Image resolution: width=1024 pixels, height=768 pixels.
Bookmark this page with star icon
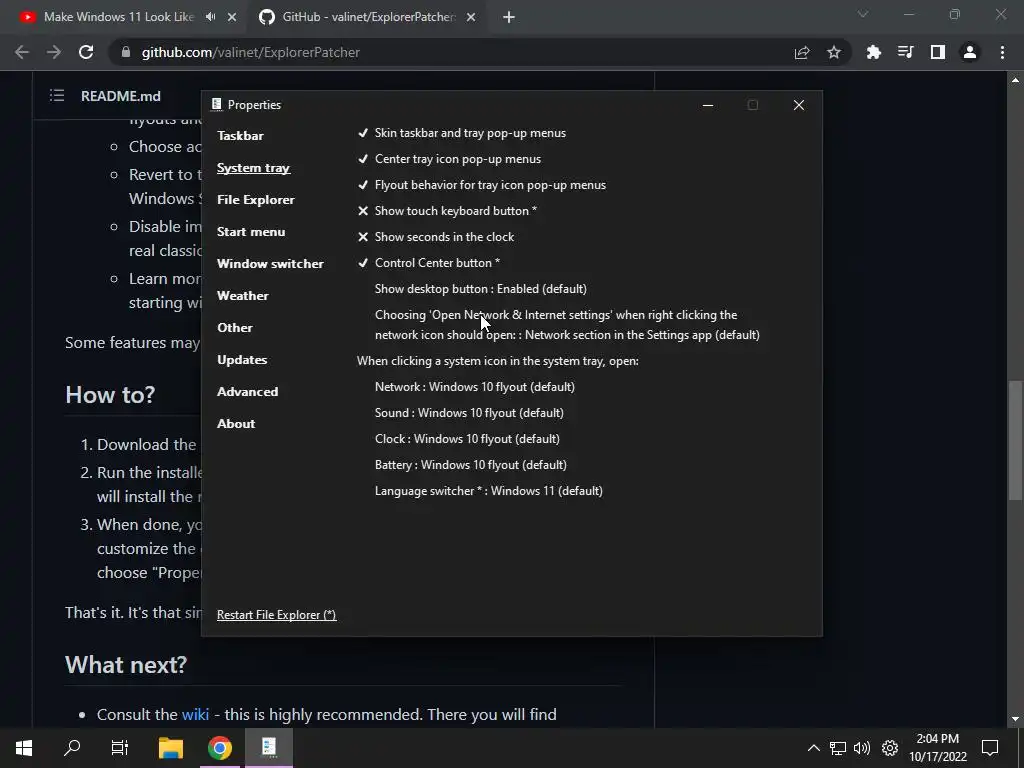tap(834, 52)
